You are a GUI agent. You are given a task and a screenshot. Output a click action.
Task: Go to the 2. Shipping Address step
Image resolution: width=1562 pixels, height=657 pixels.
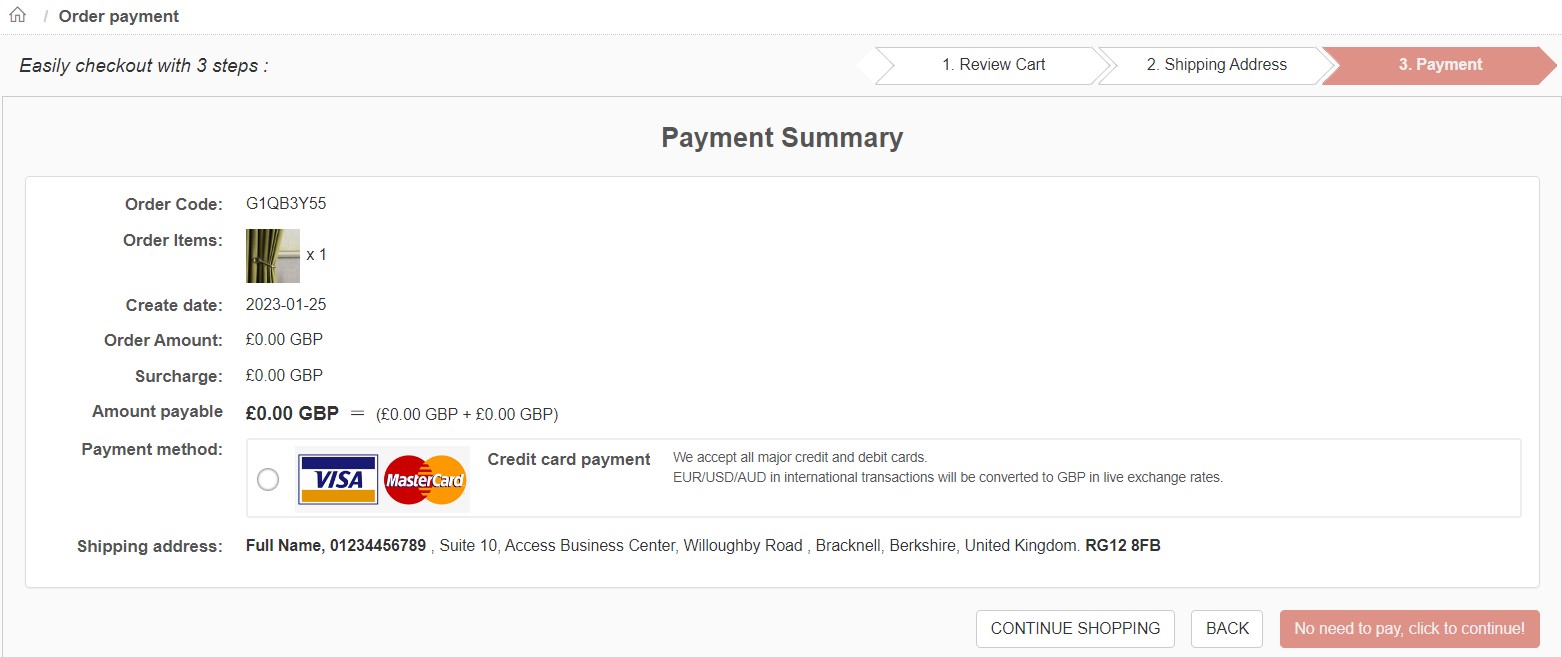click(1216, 65)
